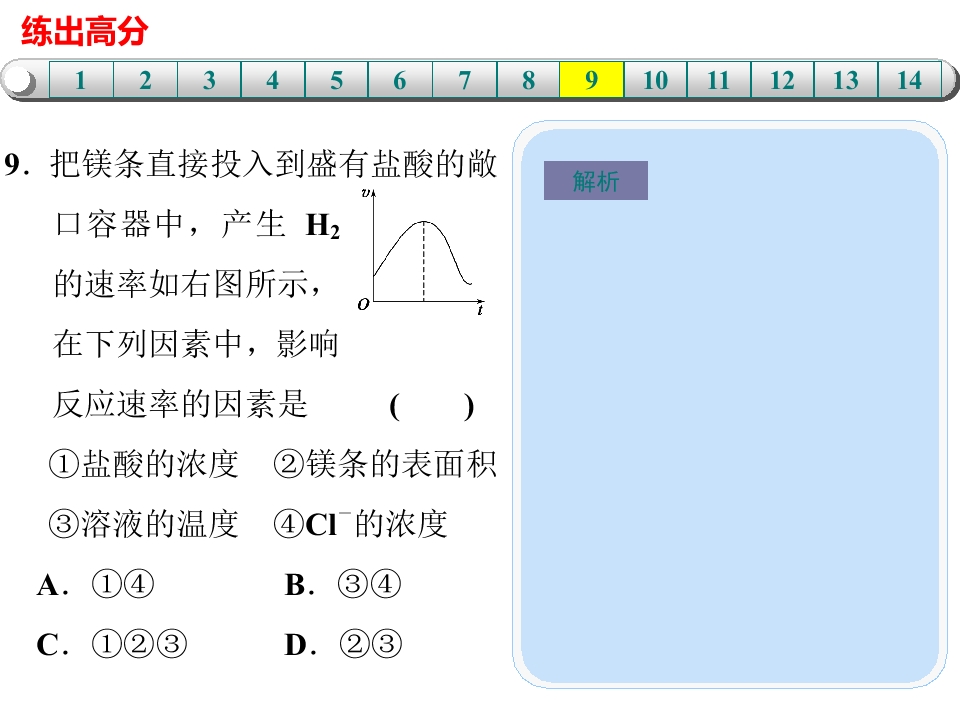Go to question 10 tab

(655, 80)
